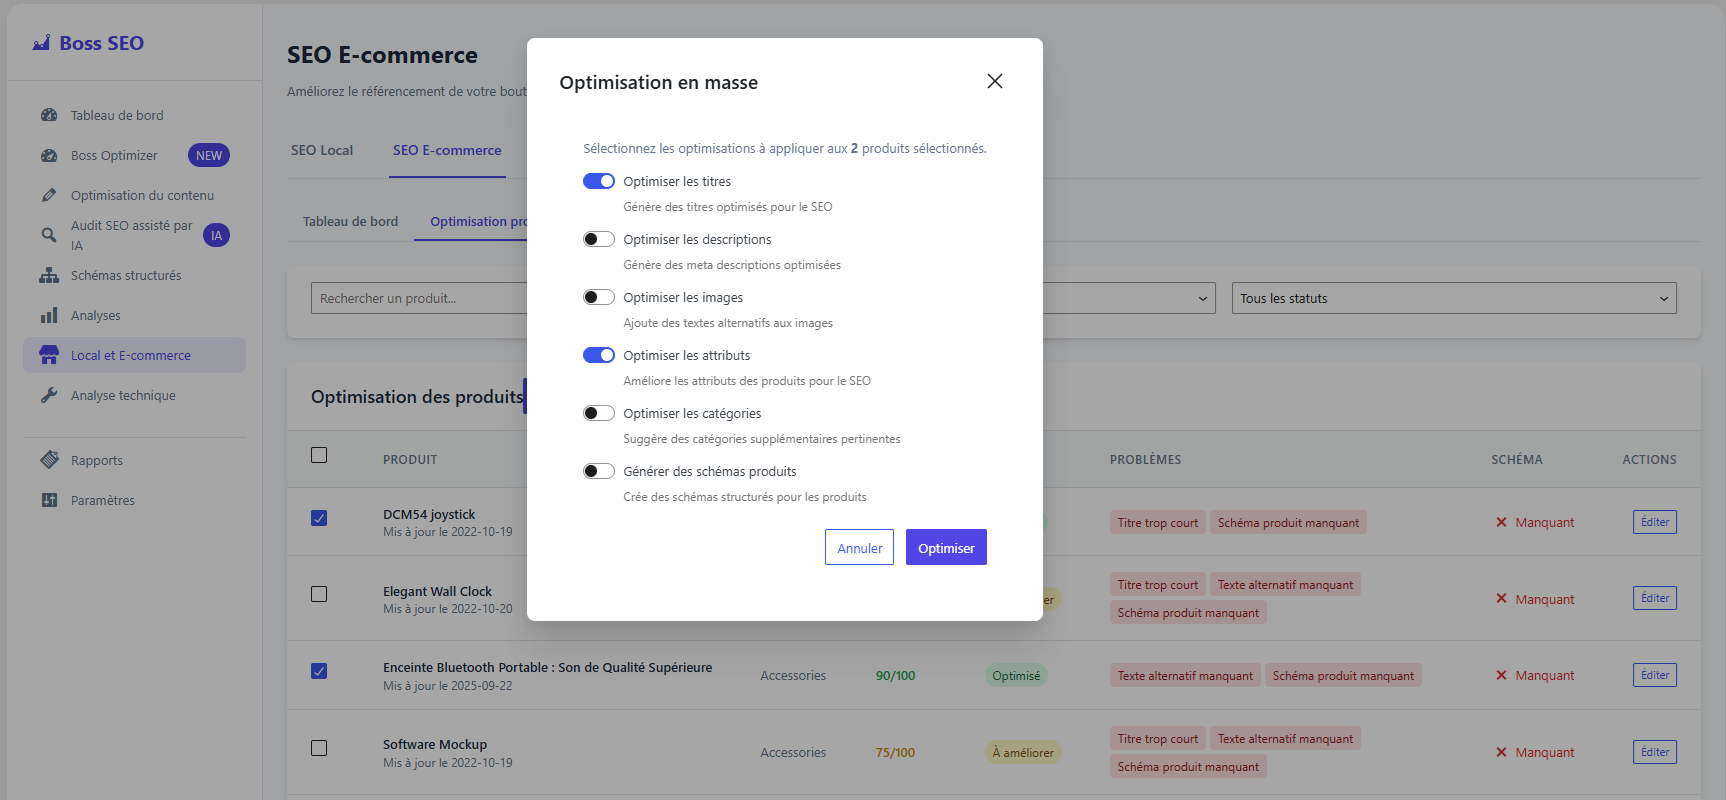
Task: Turn on Générer des schémas produits switch
Action: 599,471
